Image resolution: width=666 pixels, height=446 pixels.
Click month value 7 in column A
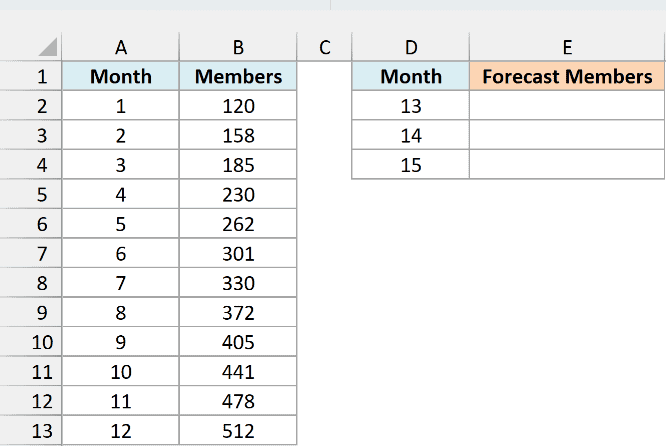click(x=121, y=282)
